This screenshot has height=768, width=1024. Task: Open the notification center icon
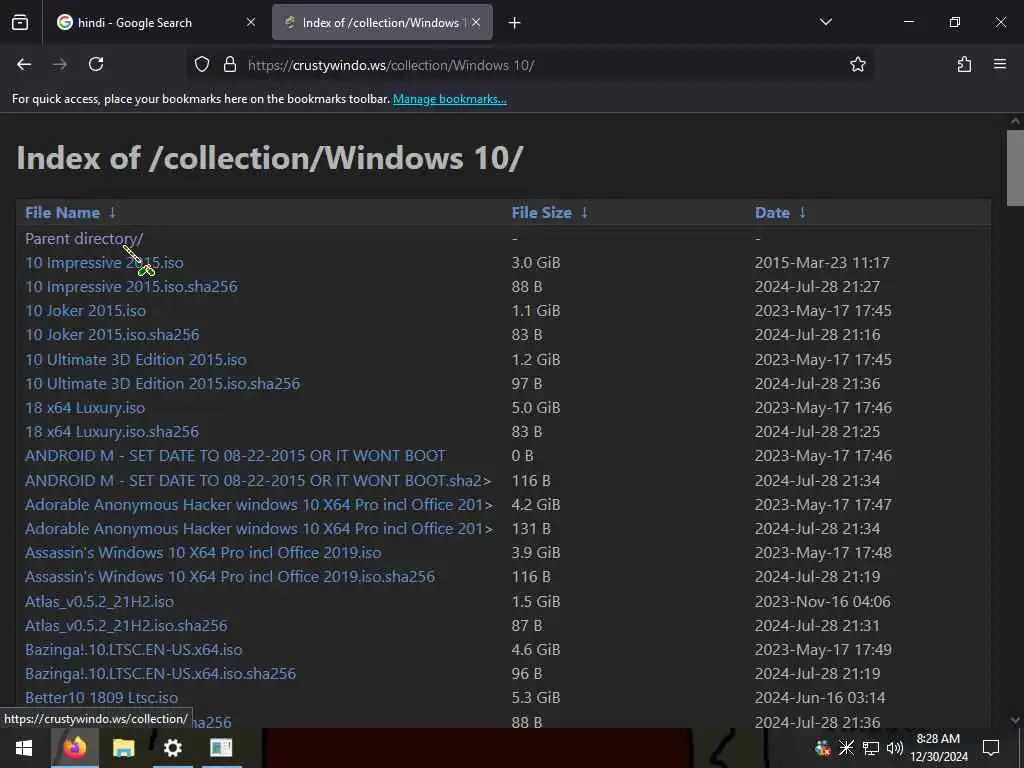(991, 748)
